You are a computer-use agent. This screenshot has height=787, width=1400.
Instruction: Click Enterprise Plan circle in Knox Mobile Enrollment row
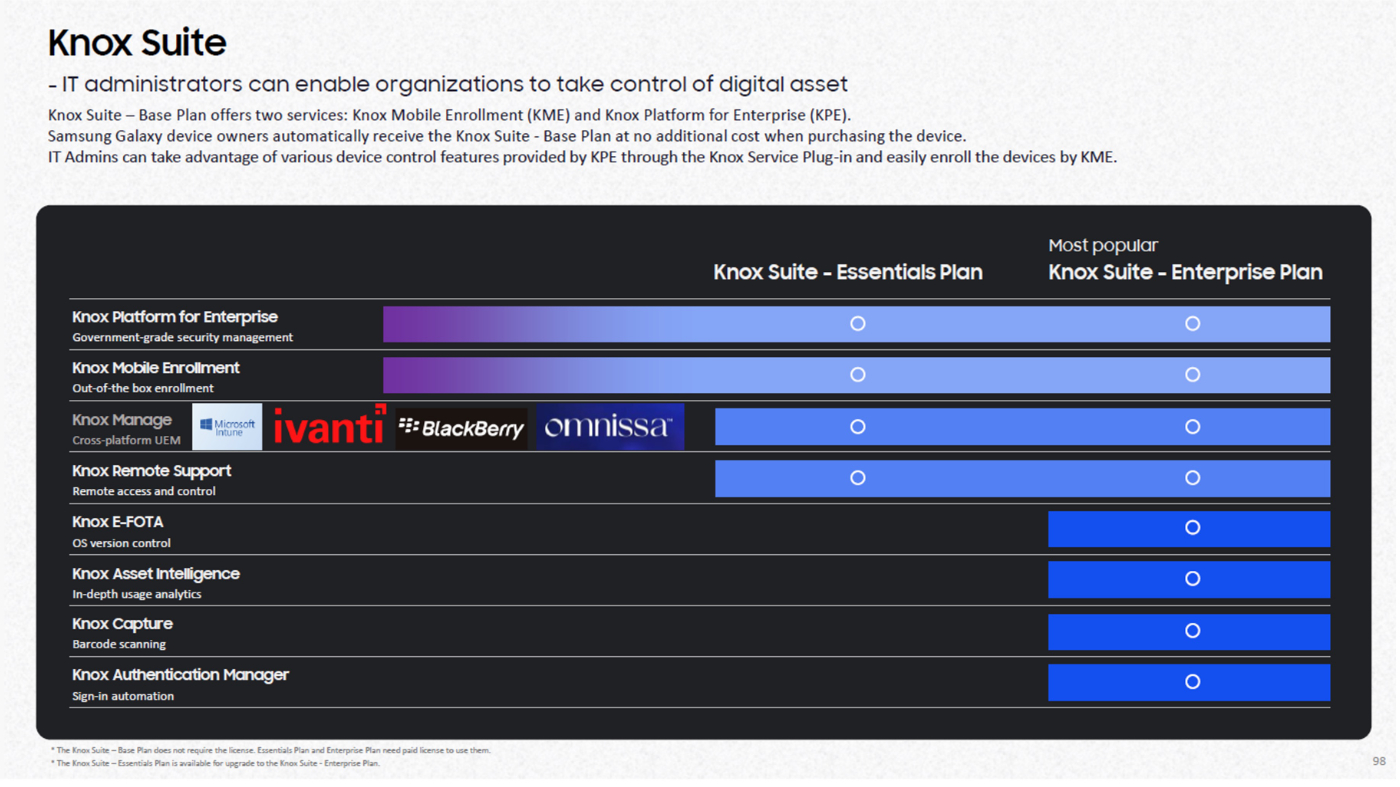tap(1192, 375)
